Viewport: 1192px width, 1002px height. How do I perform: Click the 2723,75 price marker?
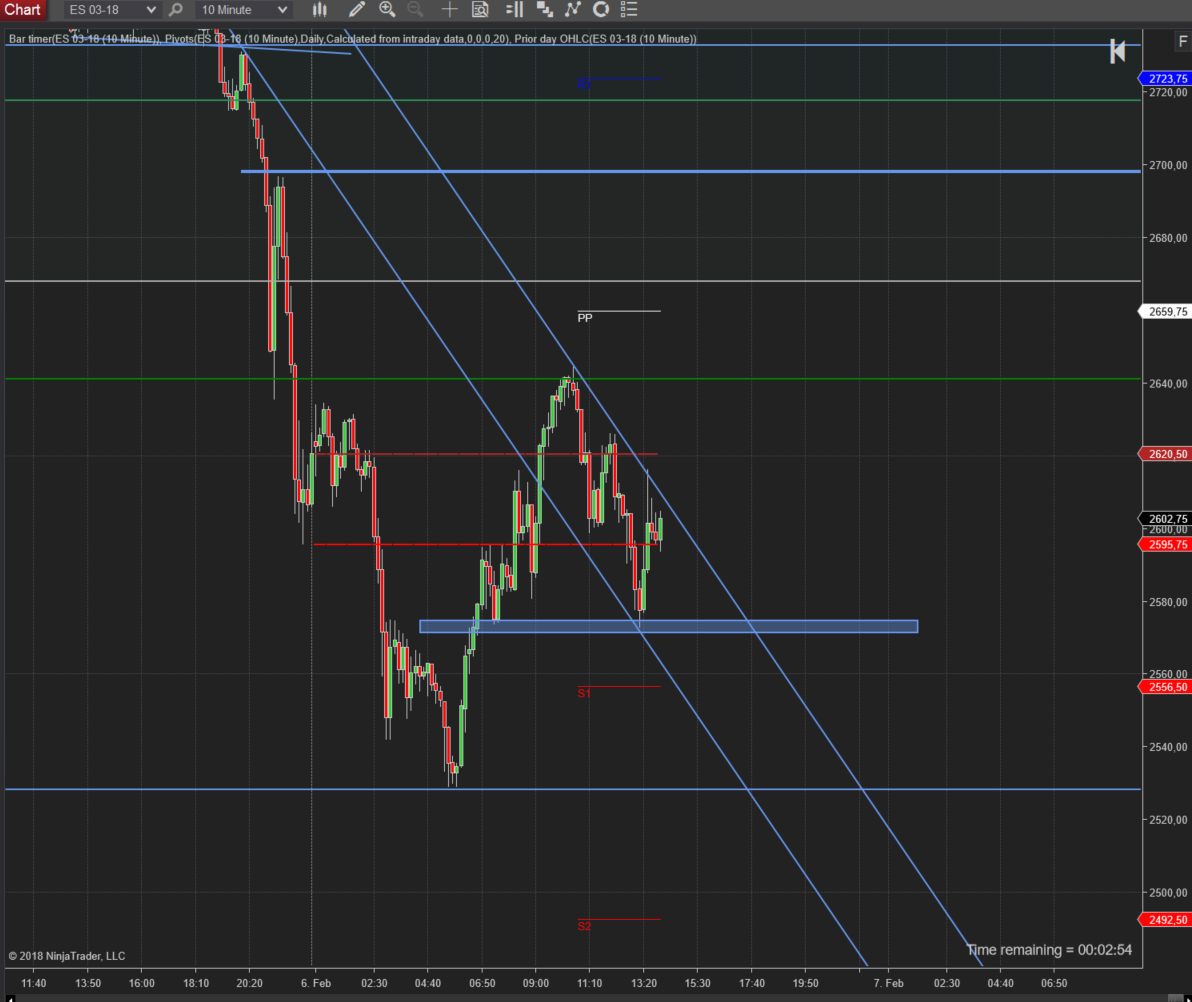click(x=1166, y=78)
